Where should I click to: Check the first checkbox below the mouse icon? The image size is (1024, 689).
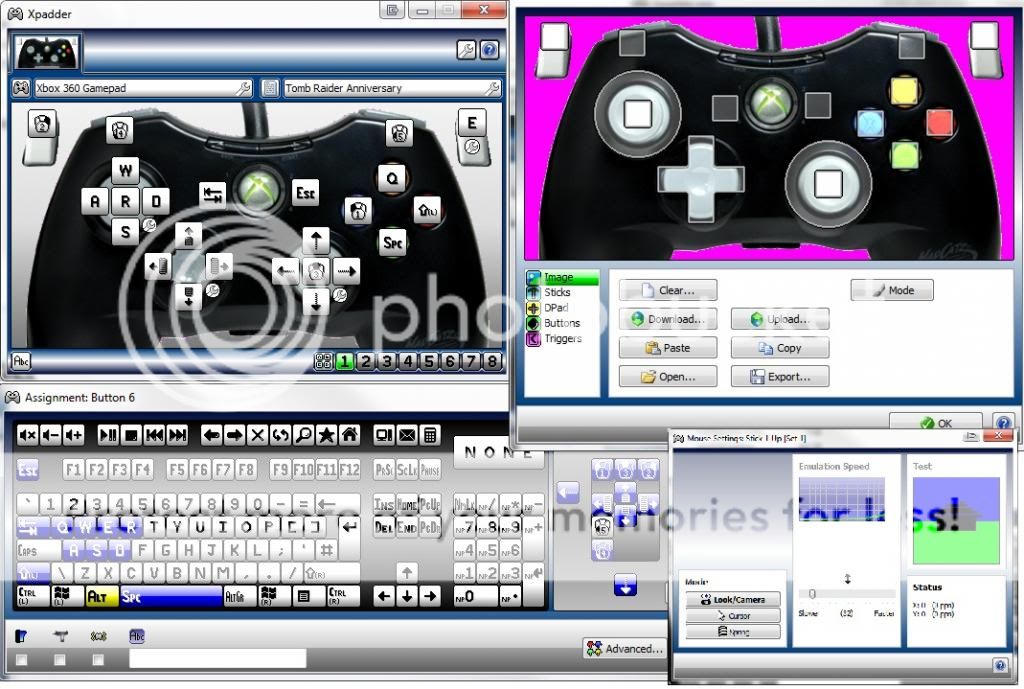(20, 659)
